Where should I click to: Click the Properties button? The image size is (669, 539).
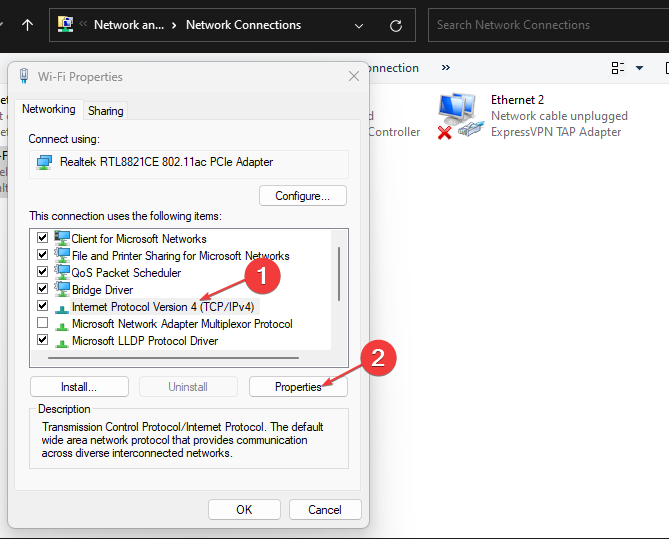[x=298, y=387]
